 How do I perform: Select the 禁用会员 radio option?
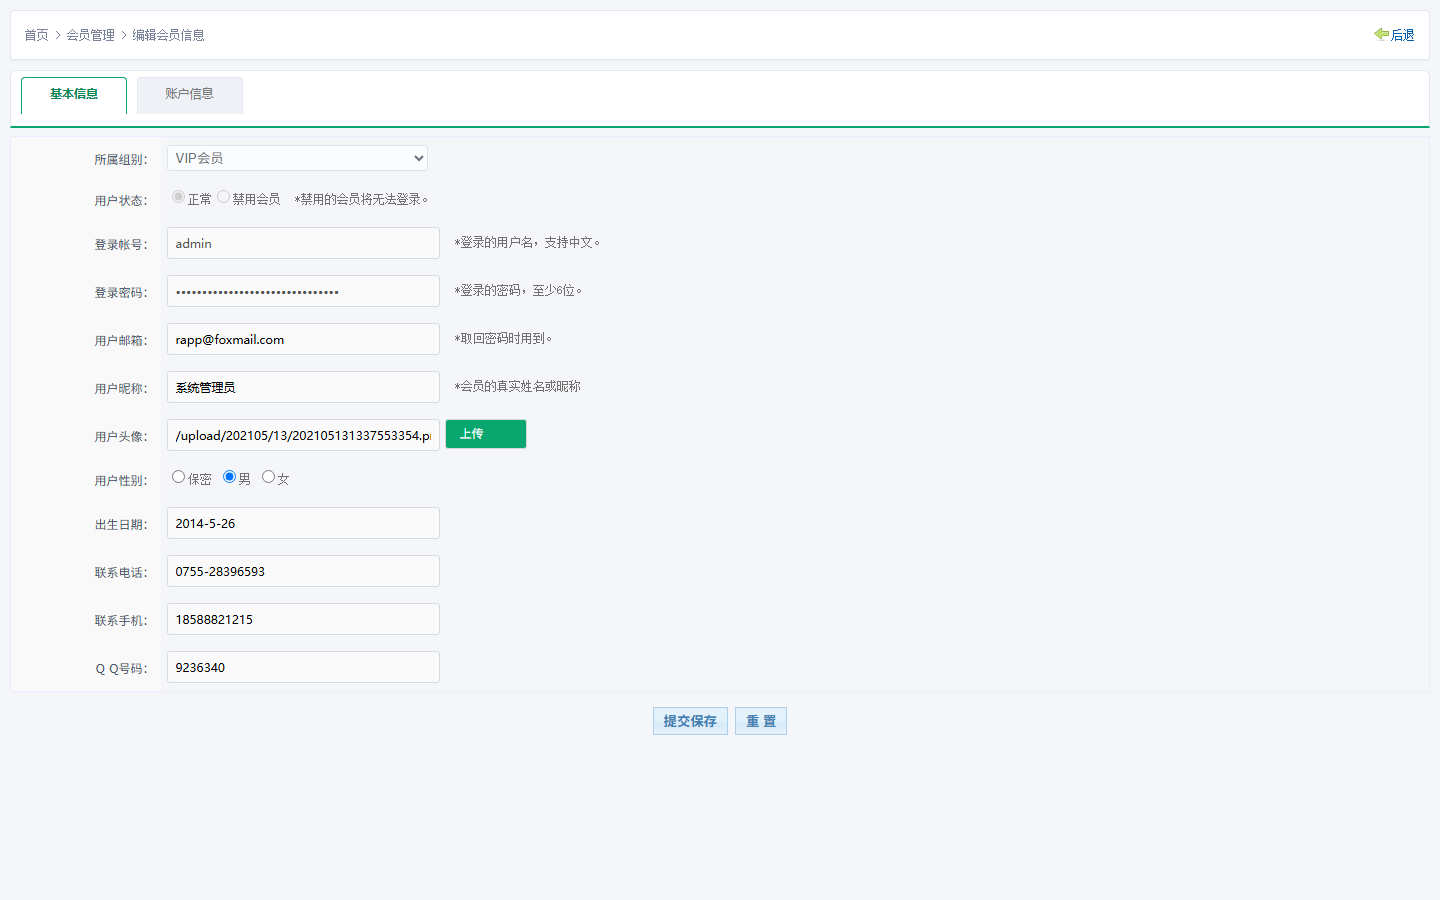tap(224, 197)
